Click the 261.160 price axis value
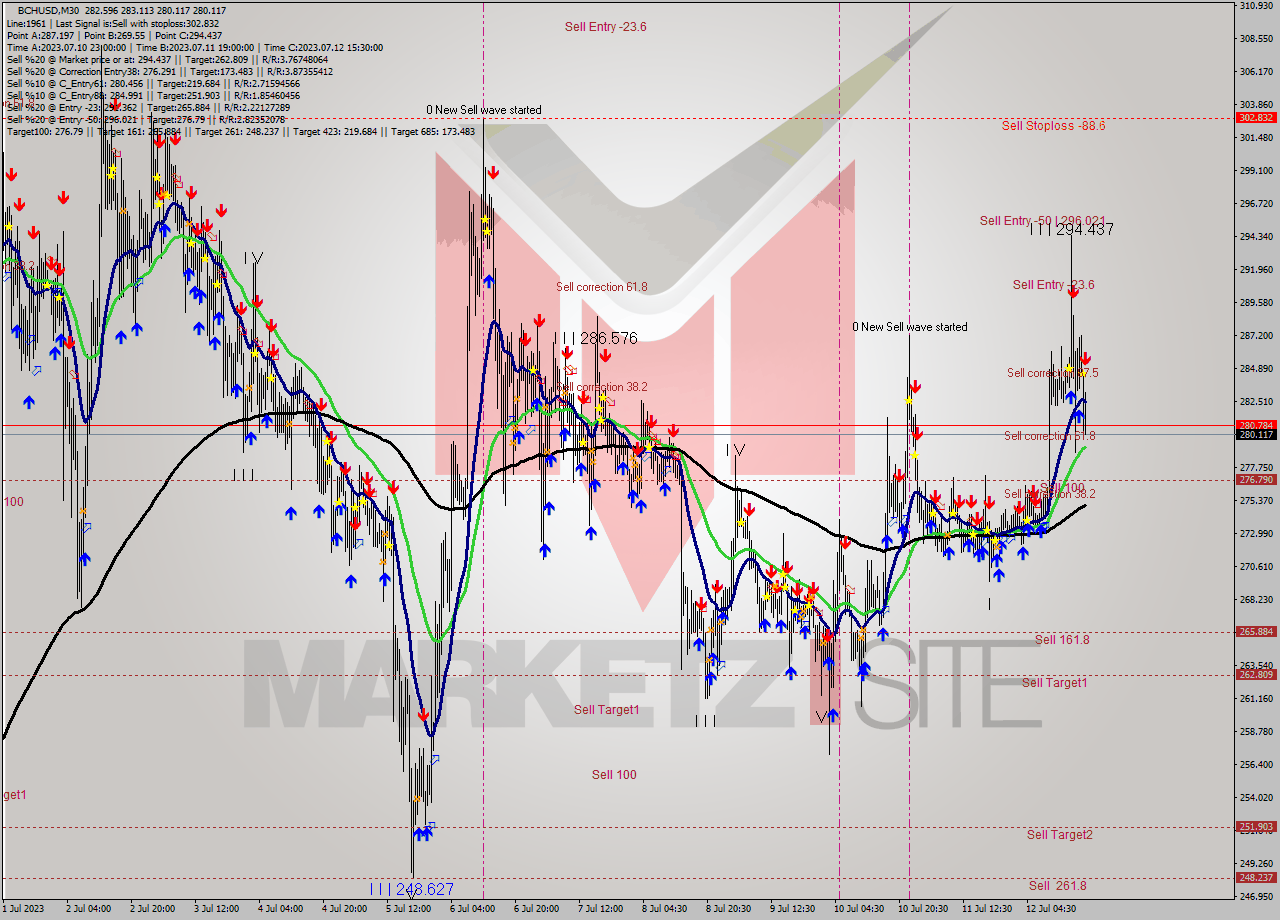The width and height of the screenshot is (1280, 920). [x=1255, y=698]
